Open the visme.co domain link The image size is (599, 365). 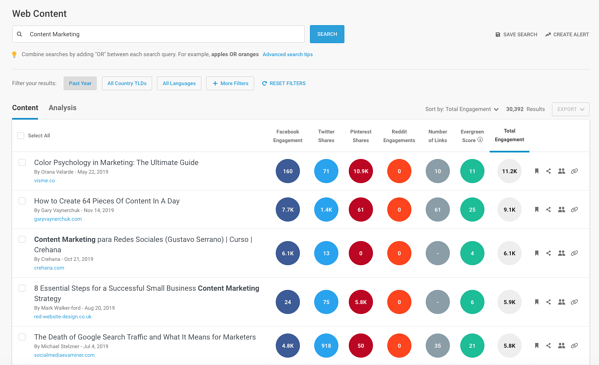pyautogui.click(x=44, y=180)
